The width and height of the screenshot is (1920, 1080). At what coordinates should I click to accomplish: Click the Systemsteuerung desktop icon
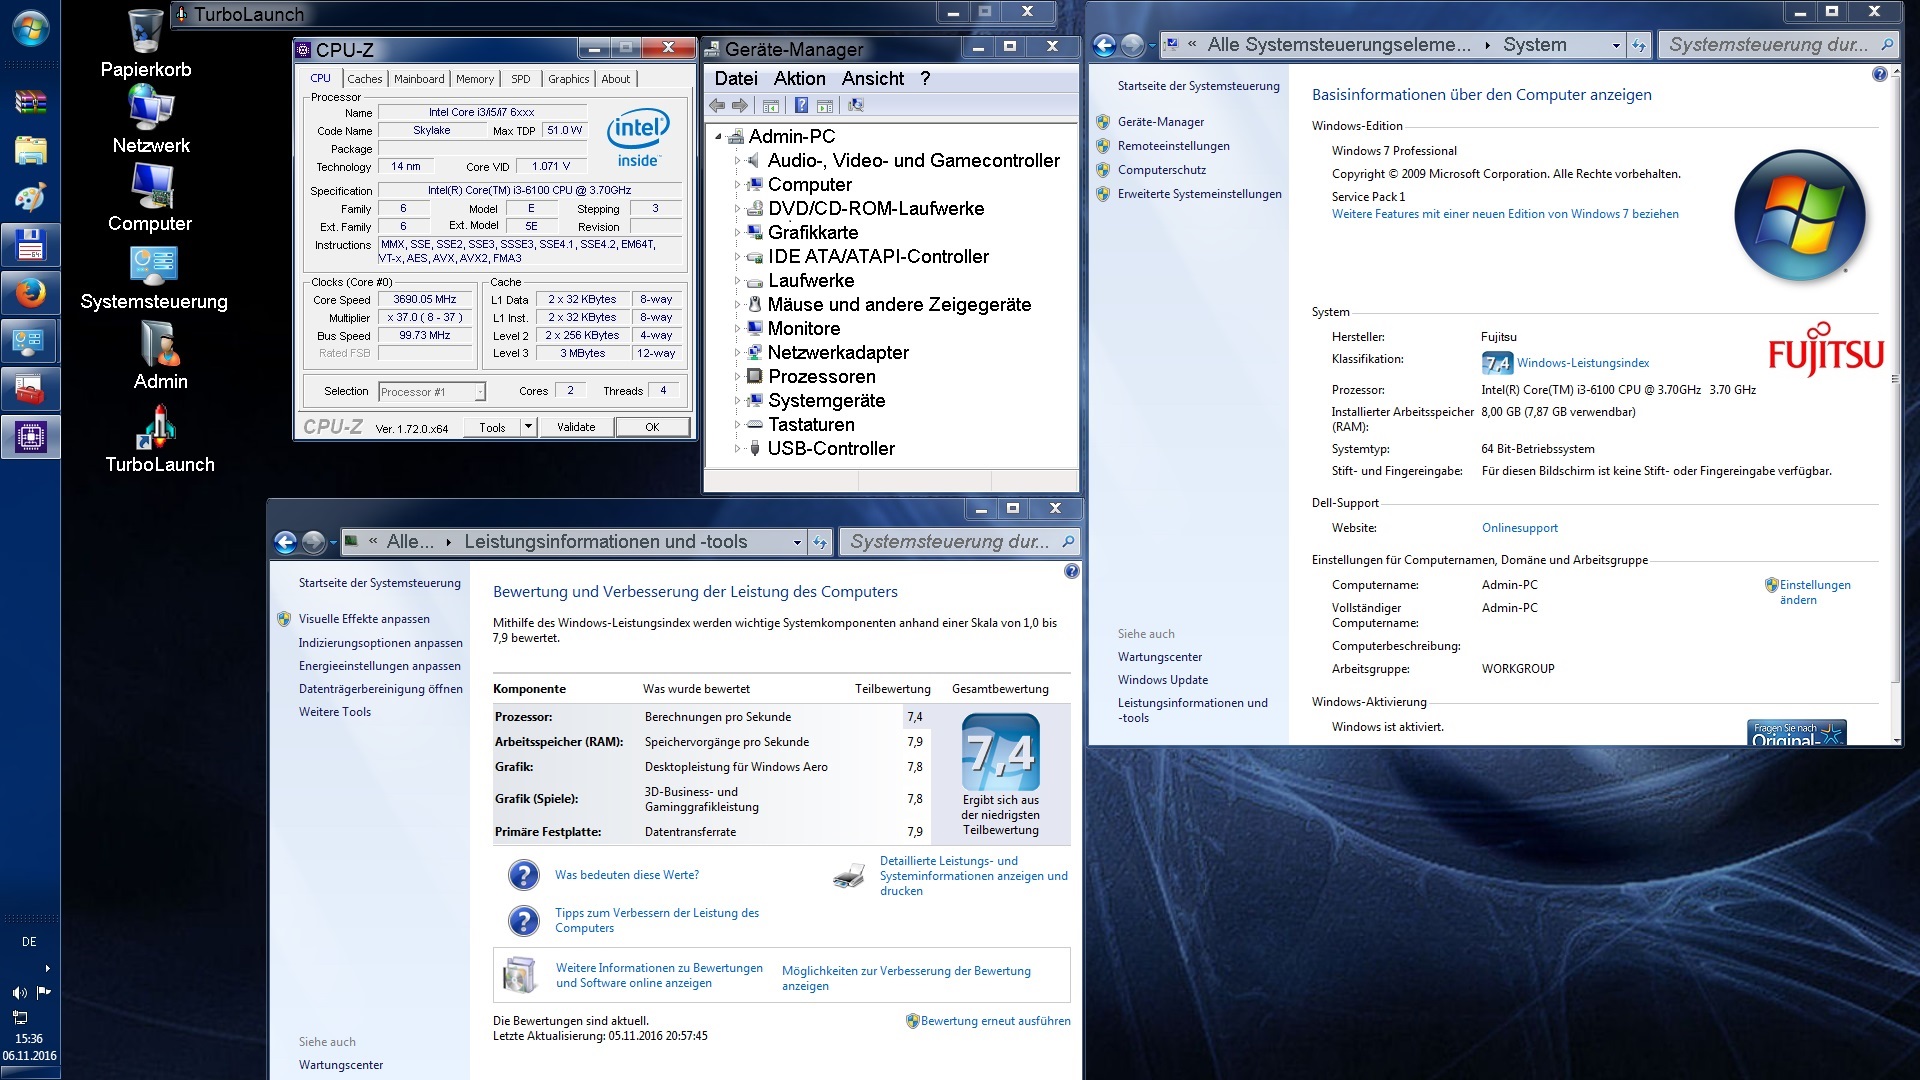[x=153, y=266]
